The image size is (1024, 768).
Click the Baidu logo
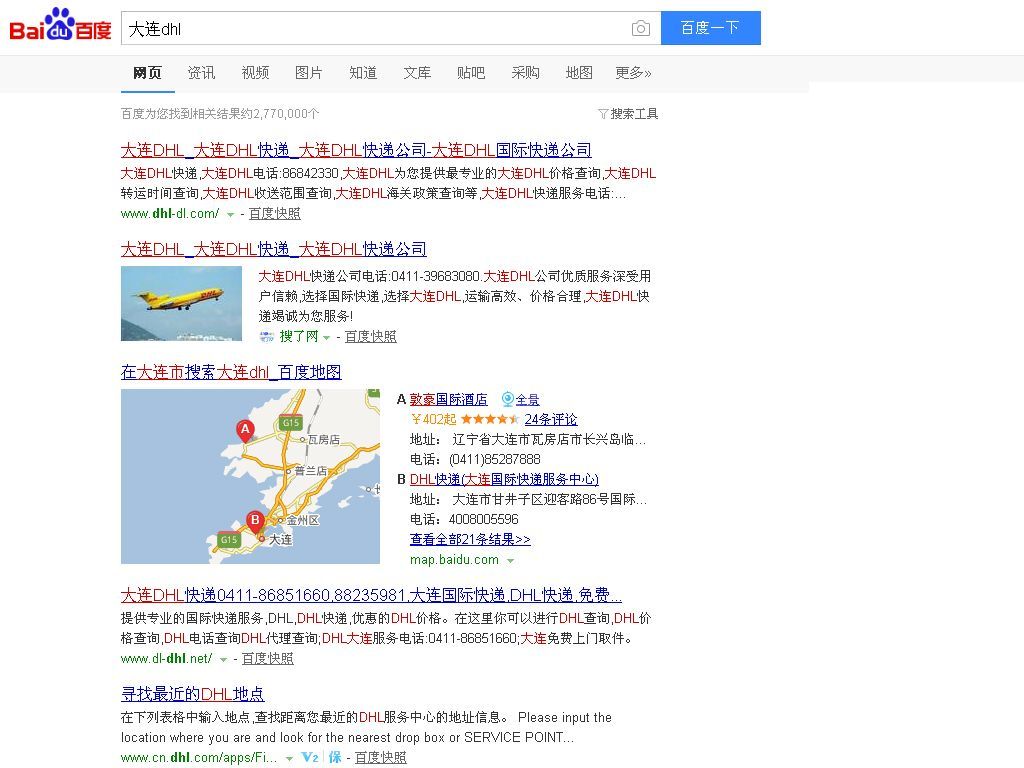[x=60, y=26]
